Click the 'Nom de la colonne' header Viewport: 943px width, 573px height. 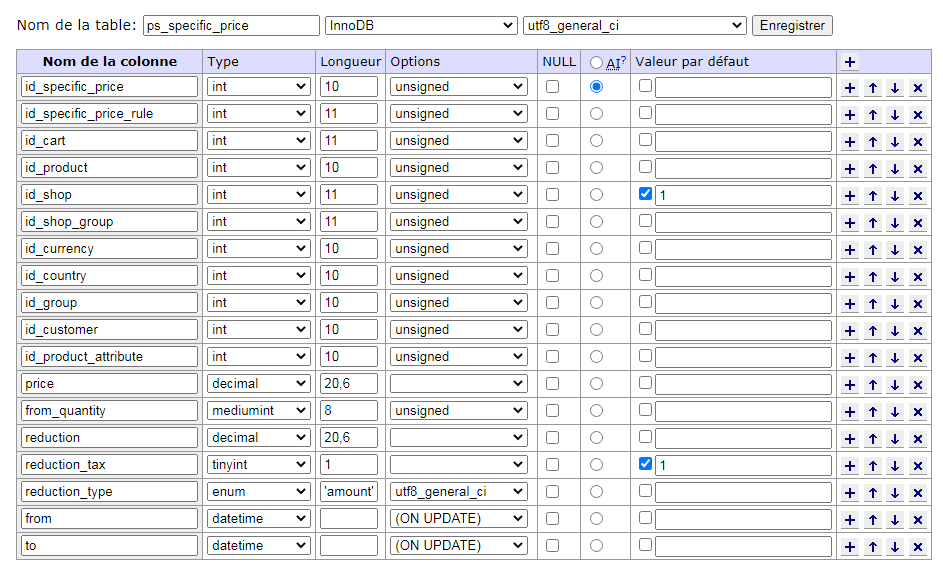(x=109, y=61)
